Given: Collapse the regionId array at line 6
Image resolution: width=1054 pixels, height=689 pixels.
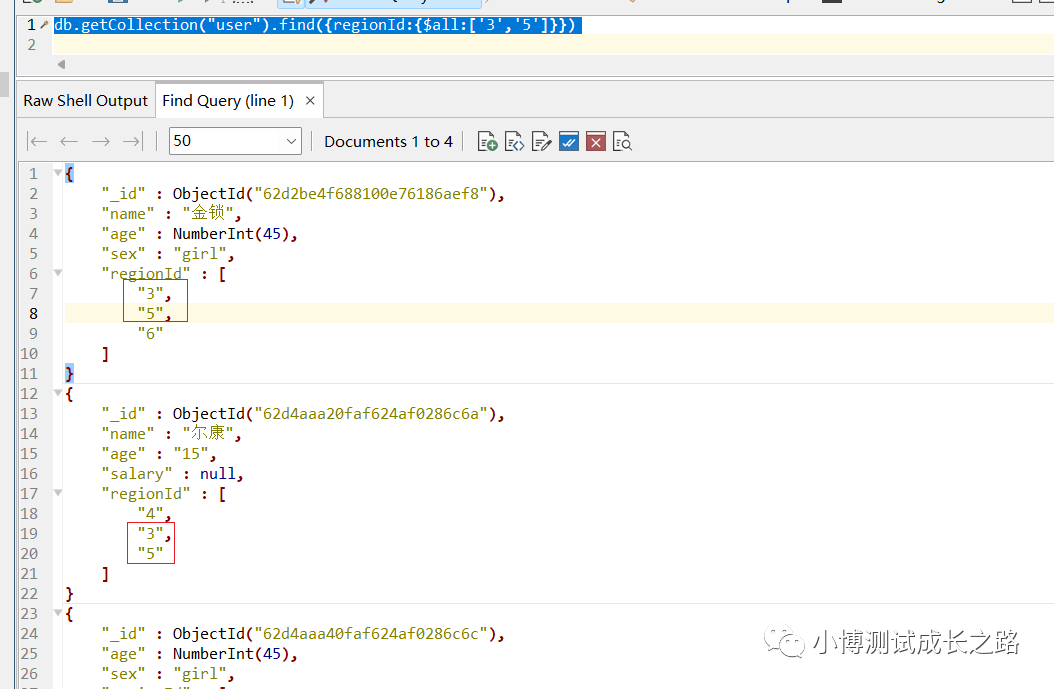Looking at the screenshot, I should [x=57, y=273].
